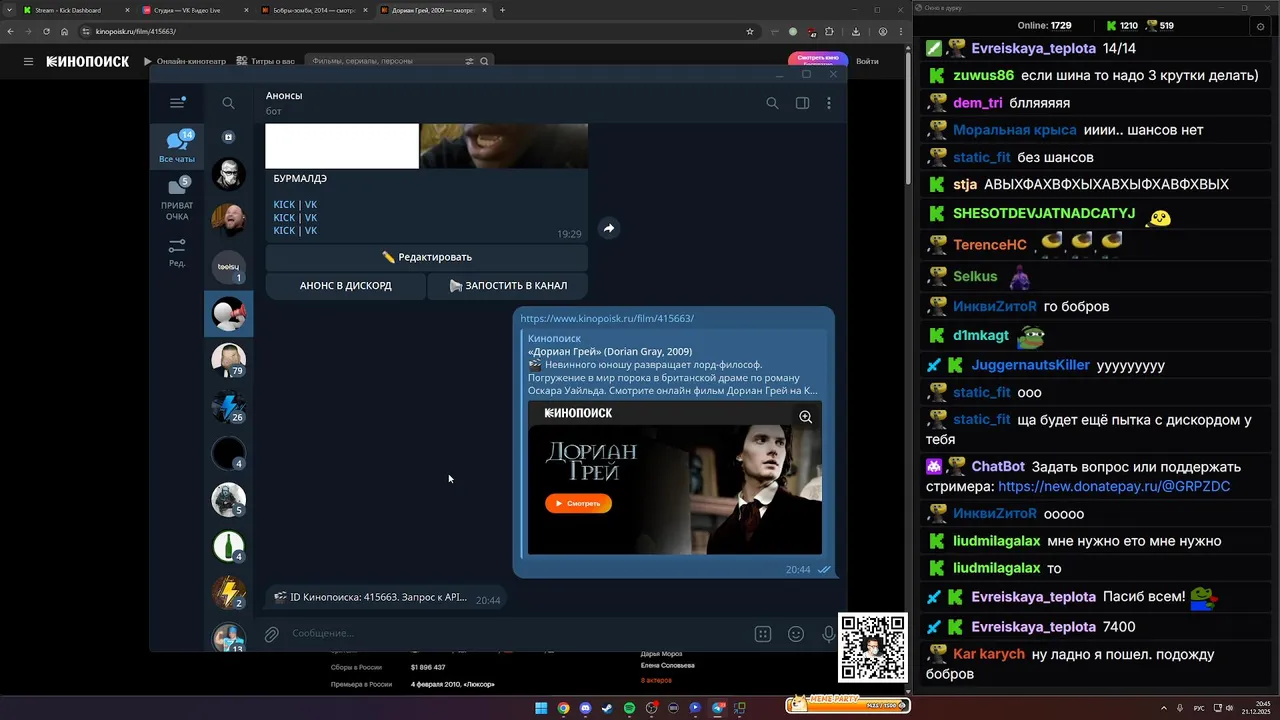Open the green bottle avatar chat

[229, 546]
